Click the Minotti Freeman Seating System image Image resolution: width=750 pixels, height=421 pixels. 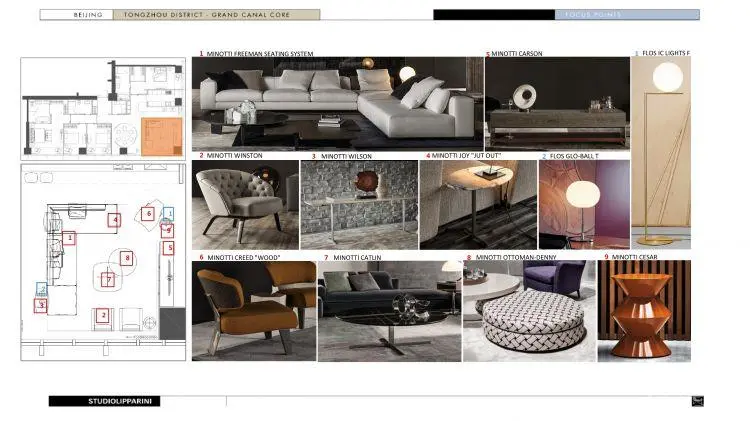[338, 103]
